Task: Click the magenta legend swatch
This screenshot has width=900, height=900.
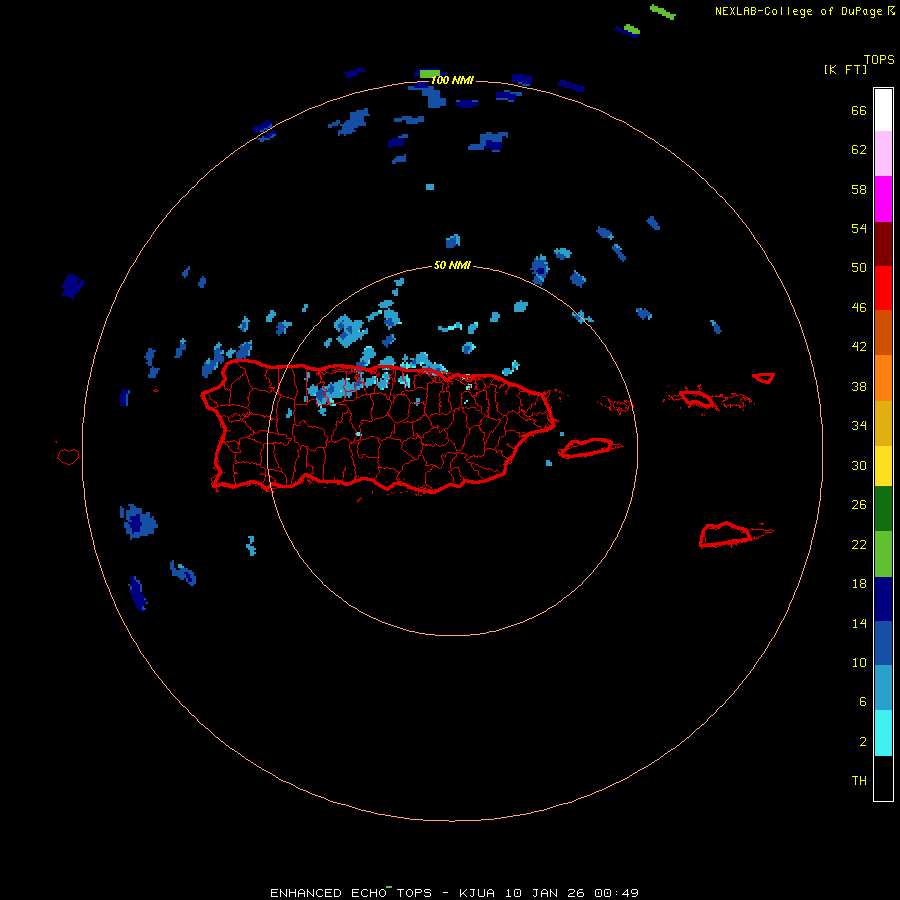Action: tap(883, 199)
